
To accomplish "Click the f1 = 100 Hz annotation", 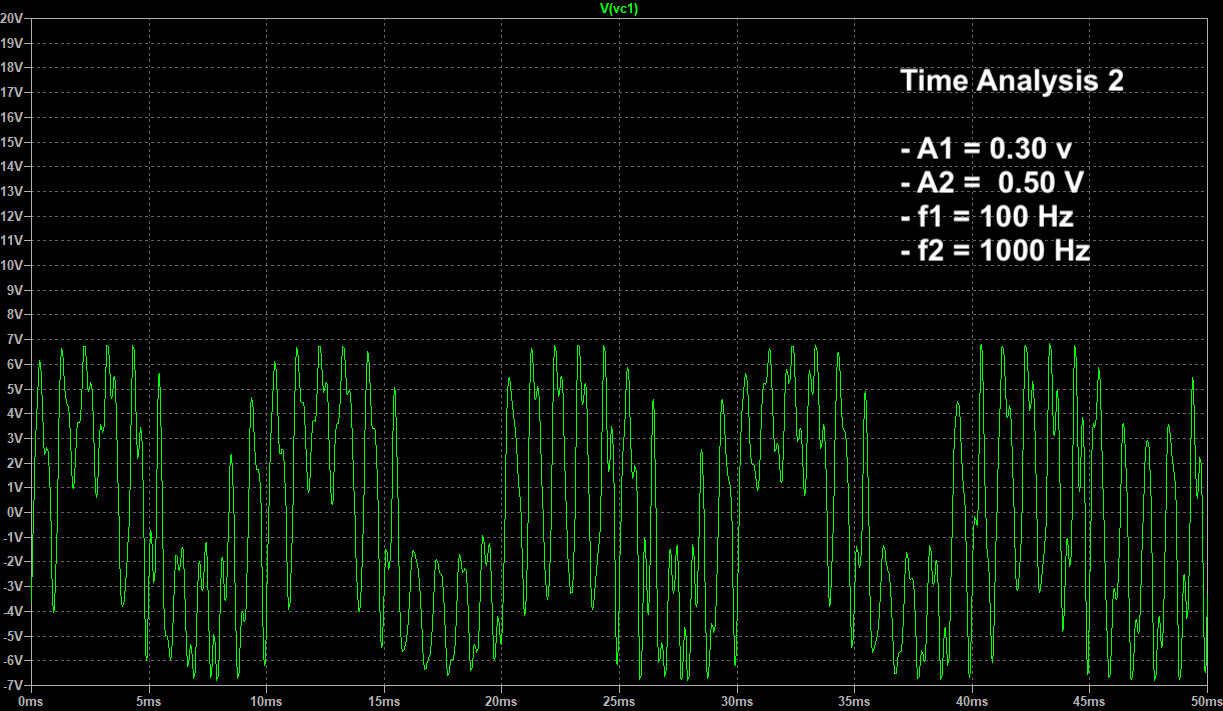I will [x=987, y=217].
